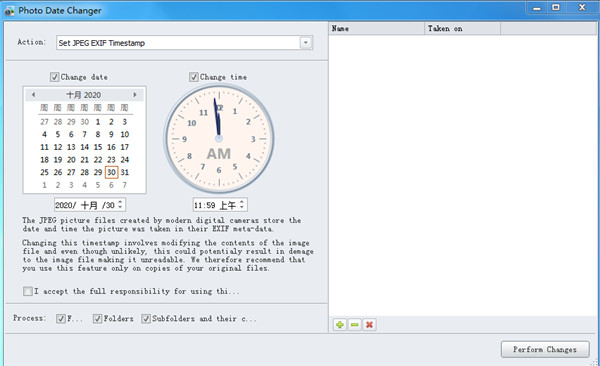The width and height of the screenshot is (600, 366).
Task: Sort the list by the Name column
Action: tap(377, 28)
